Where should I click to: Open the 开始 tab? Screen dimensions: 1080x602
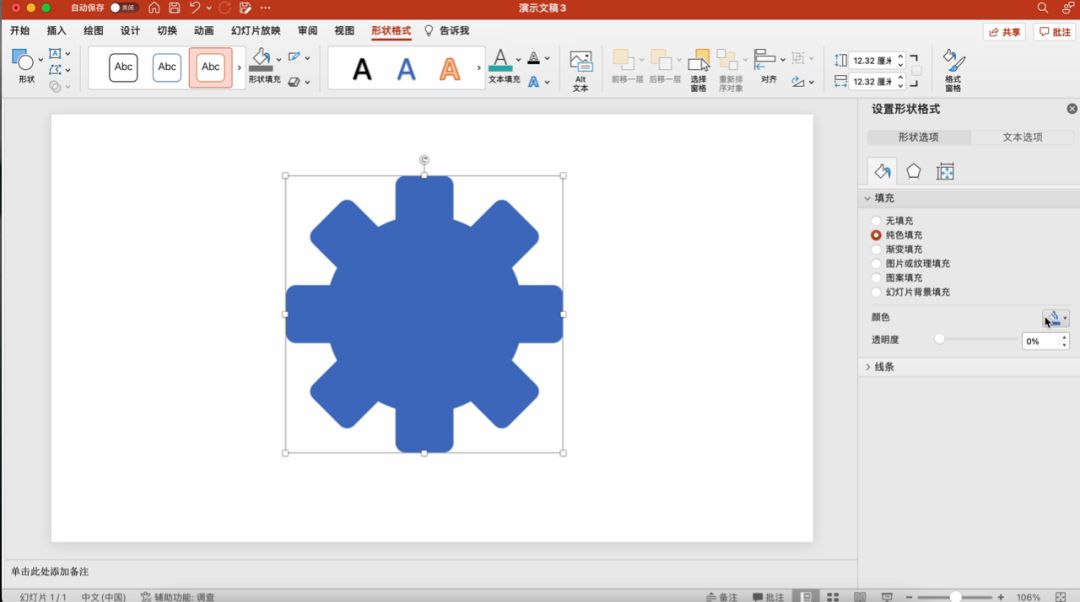coord(20,30)
